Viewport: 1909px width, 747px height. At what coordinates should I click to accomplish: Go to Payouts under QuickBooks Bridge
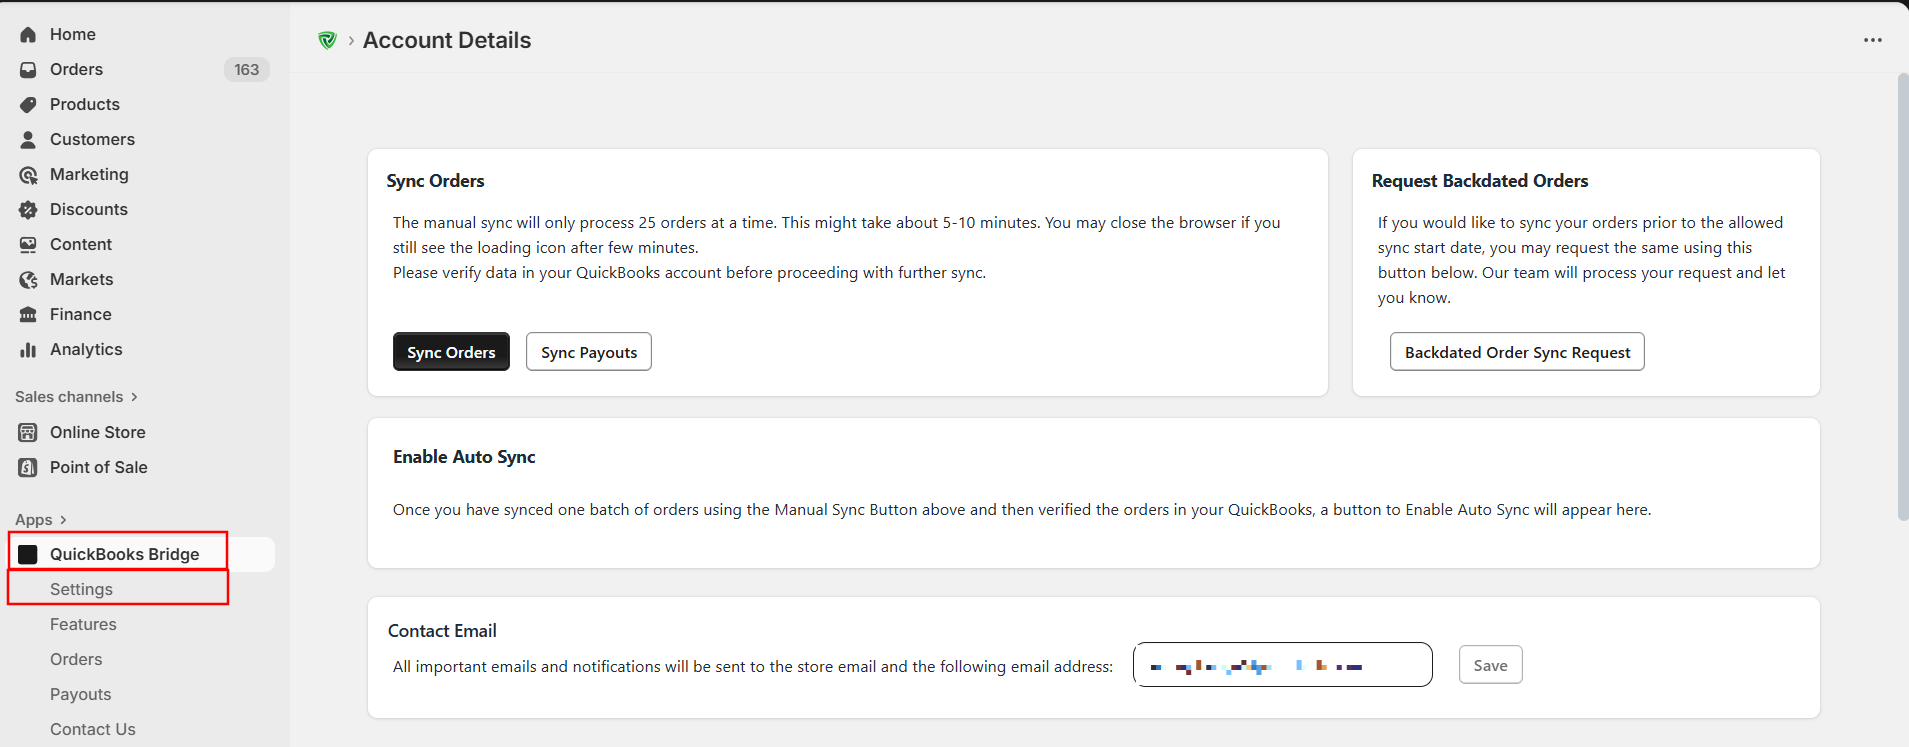80,694
